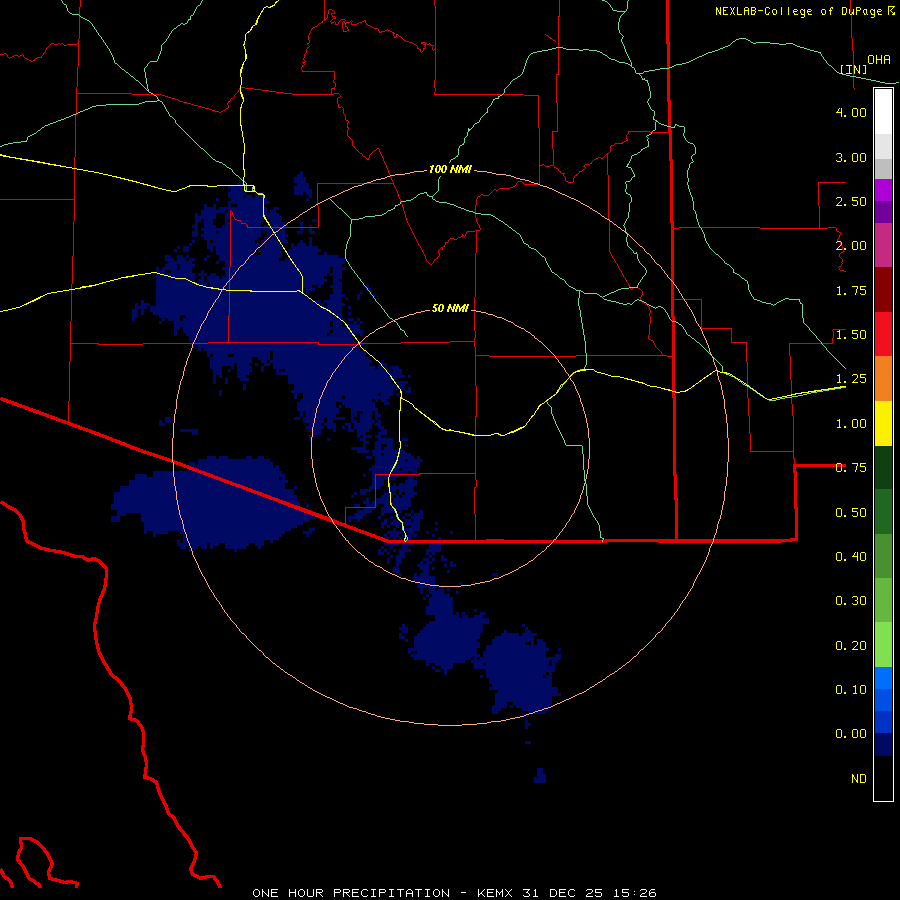Image resolution: width=900 pixels, height=900 pixels.
Task: Click the "ONE HOUR PRECIPITATION" title text
Action: [x=351, y=893]
